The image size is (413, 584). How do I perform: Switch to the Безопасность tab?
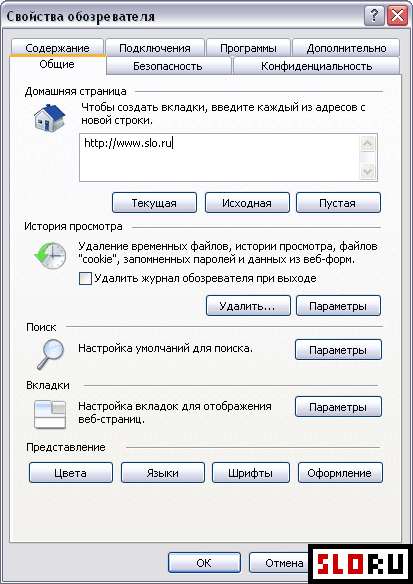coord(168,66)
